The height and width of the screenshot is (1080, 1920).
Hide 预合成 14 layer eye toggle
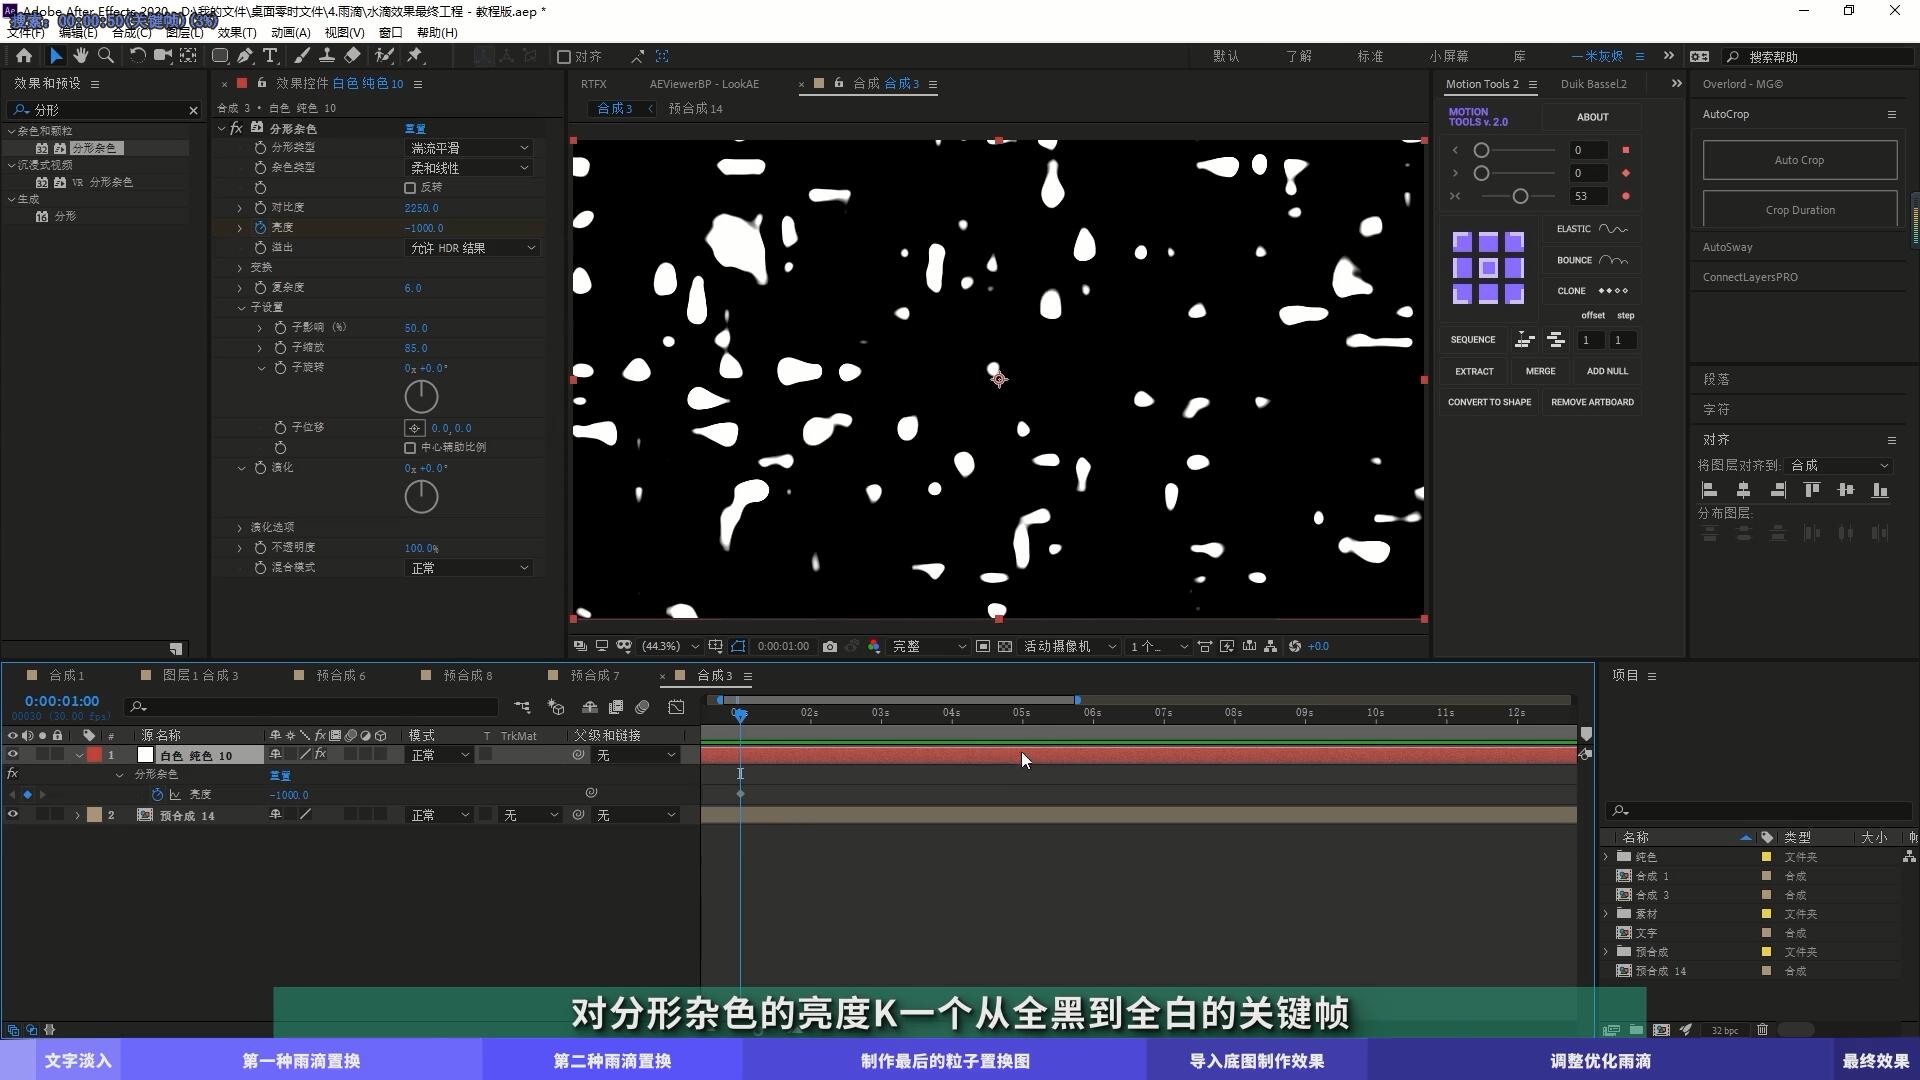(x=13, y=815)
